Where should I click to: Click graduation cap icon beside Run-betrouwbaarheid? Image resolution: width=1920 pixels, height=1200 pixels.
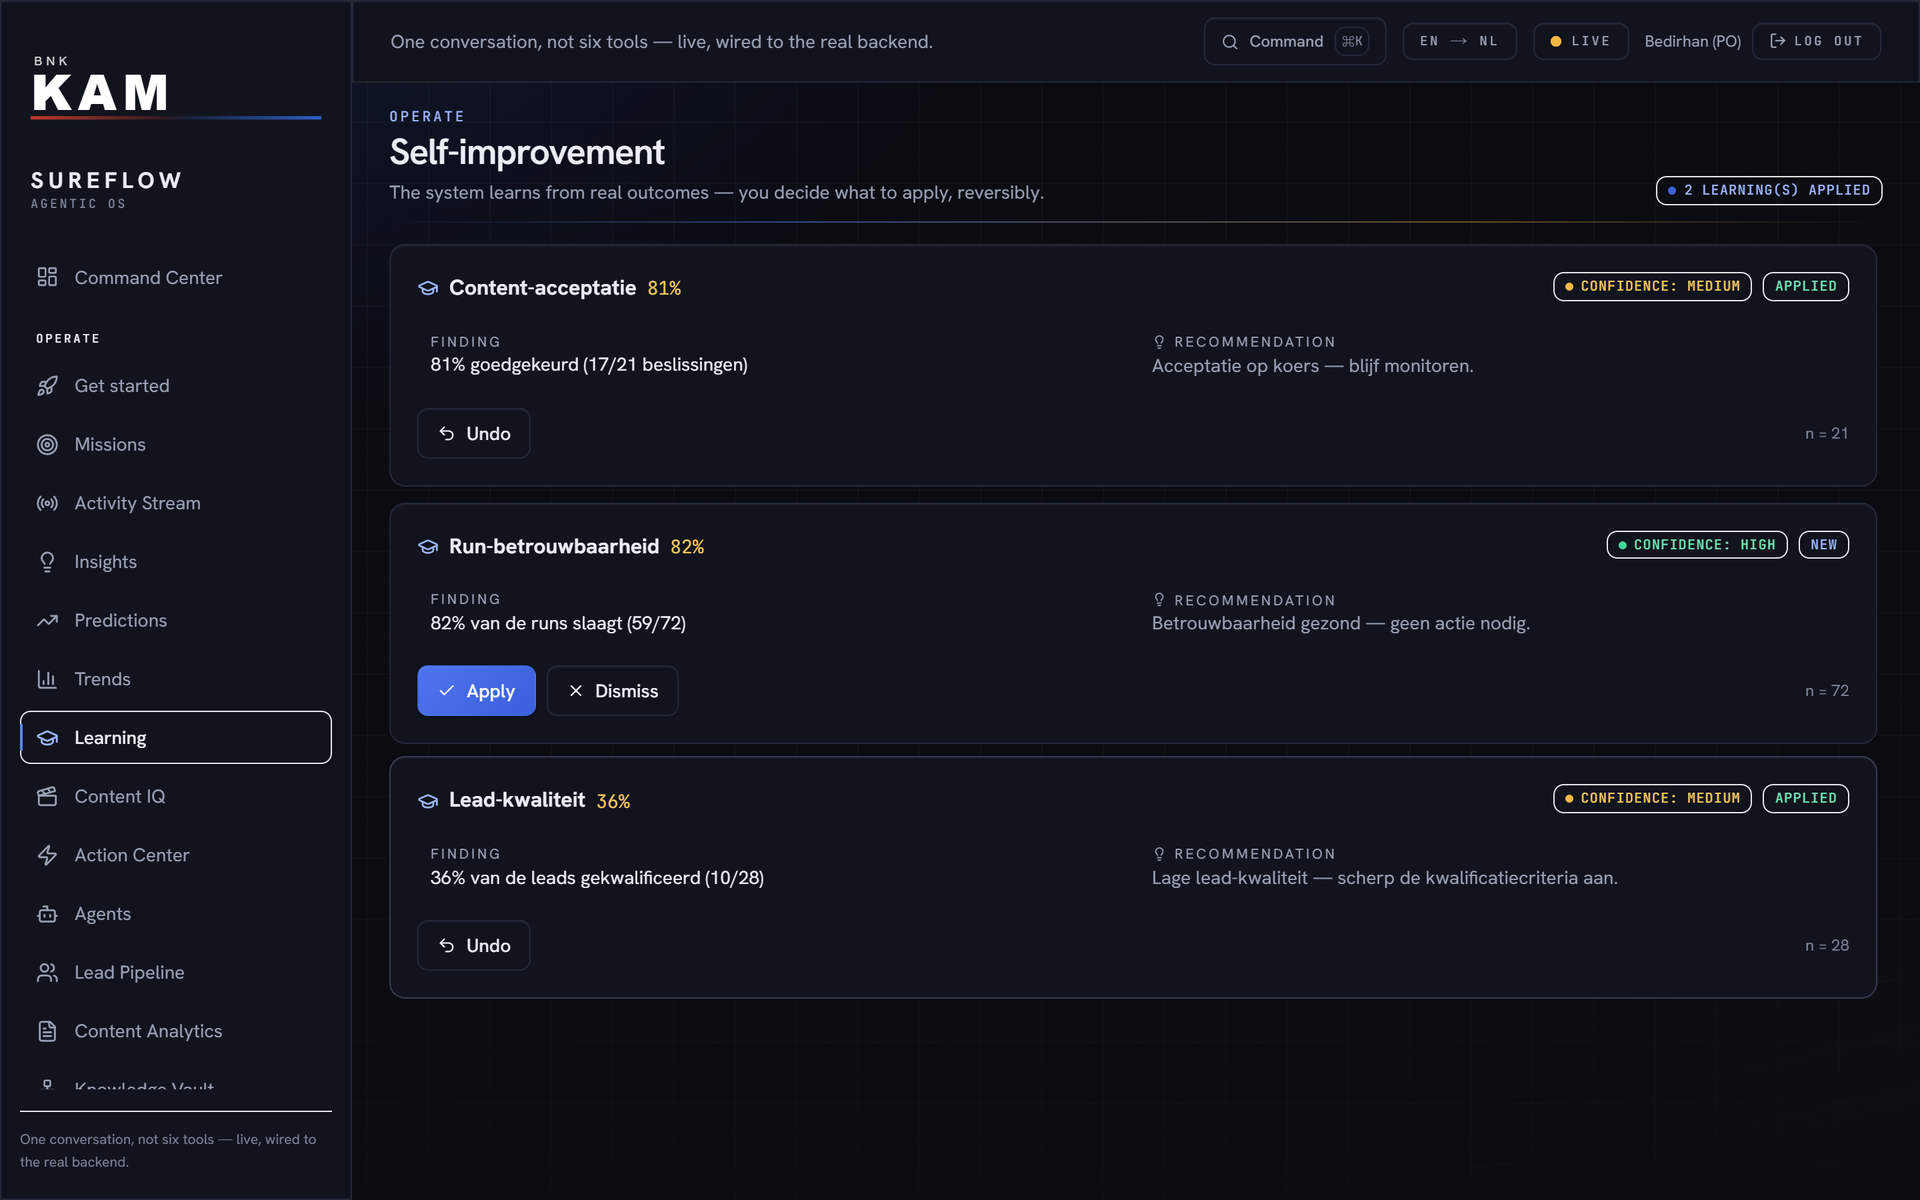428,547
